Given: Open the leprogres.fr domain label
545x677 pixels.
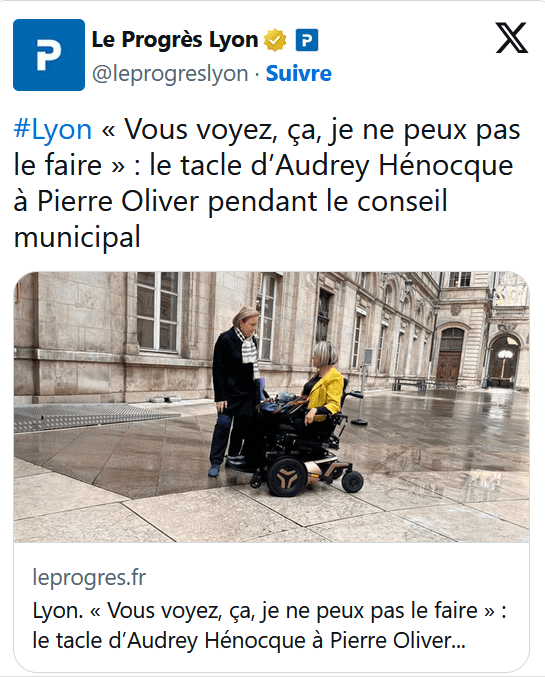Looking at the screenshot, I should 89,577.
